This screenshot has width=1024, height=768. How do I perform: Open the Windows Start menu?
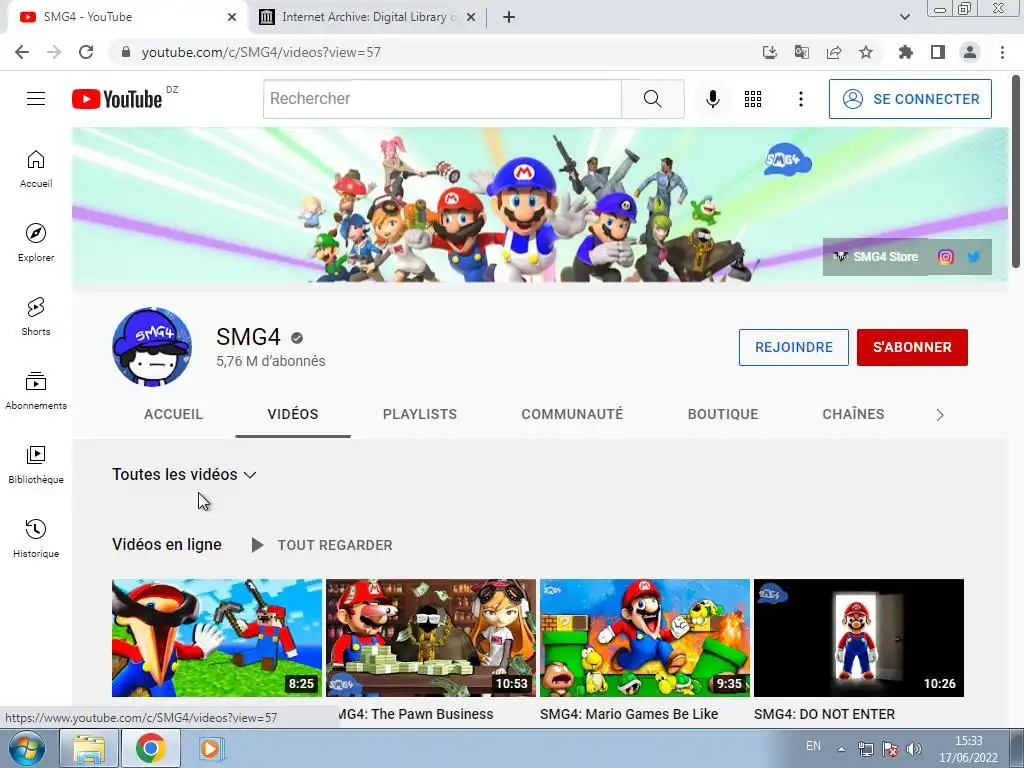[x=26, y=748]
